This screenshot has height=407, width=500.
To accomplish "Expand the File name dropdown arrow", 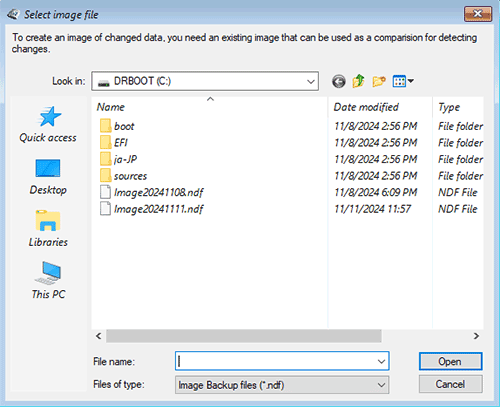I will coord(381,361).
